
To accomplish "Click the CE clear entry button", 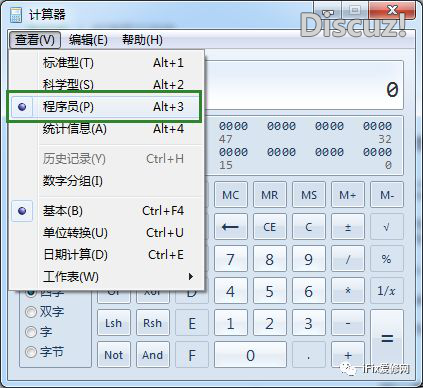I will tap(270, 227).
